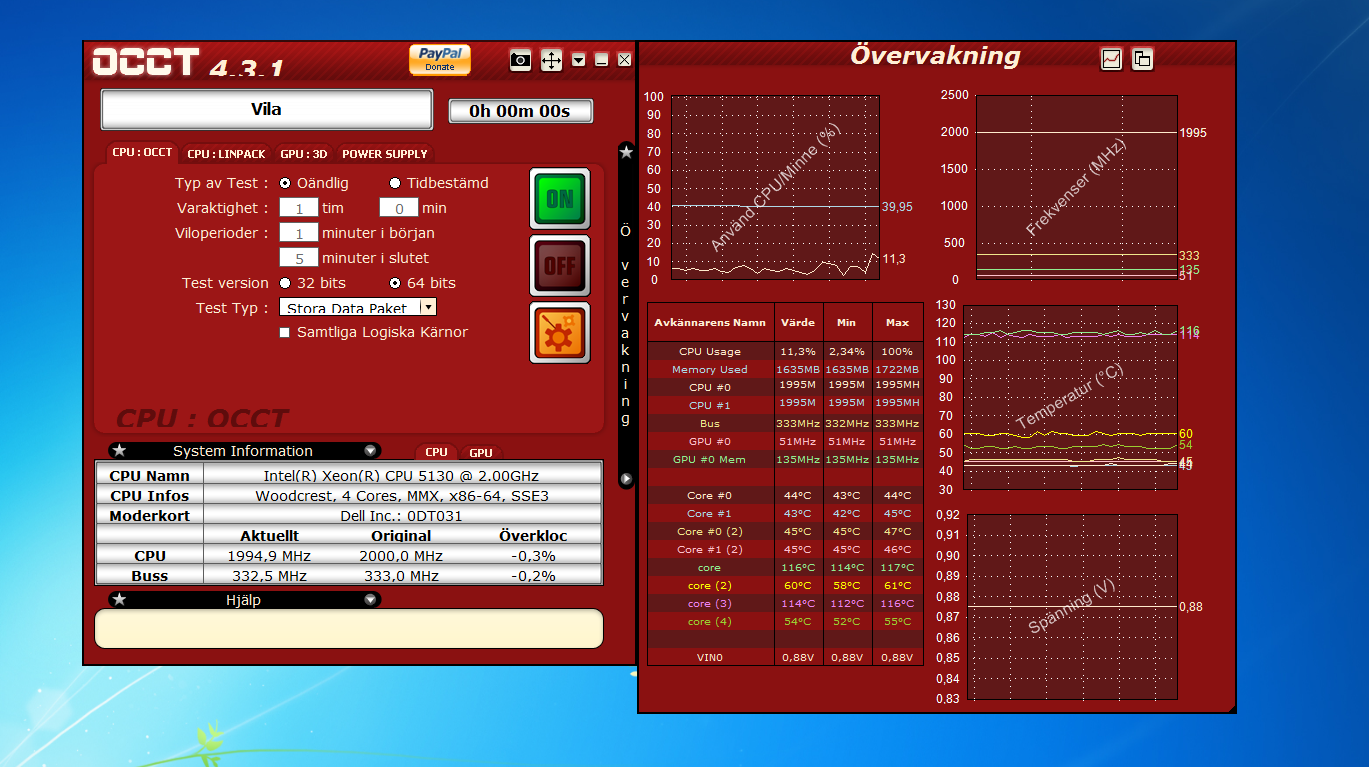Screen dimensions: 1369x767
Task: Click the move window arrows icon
Action: [x=551, y=60]
